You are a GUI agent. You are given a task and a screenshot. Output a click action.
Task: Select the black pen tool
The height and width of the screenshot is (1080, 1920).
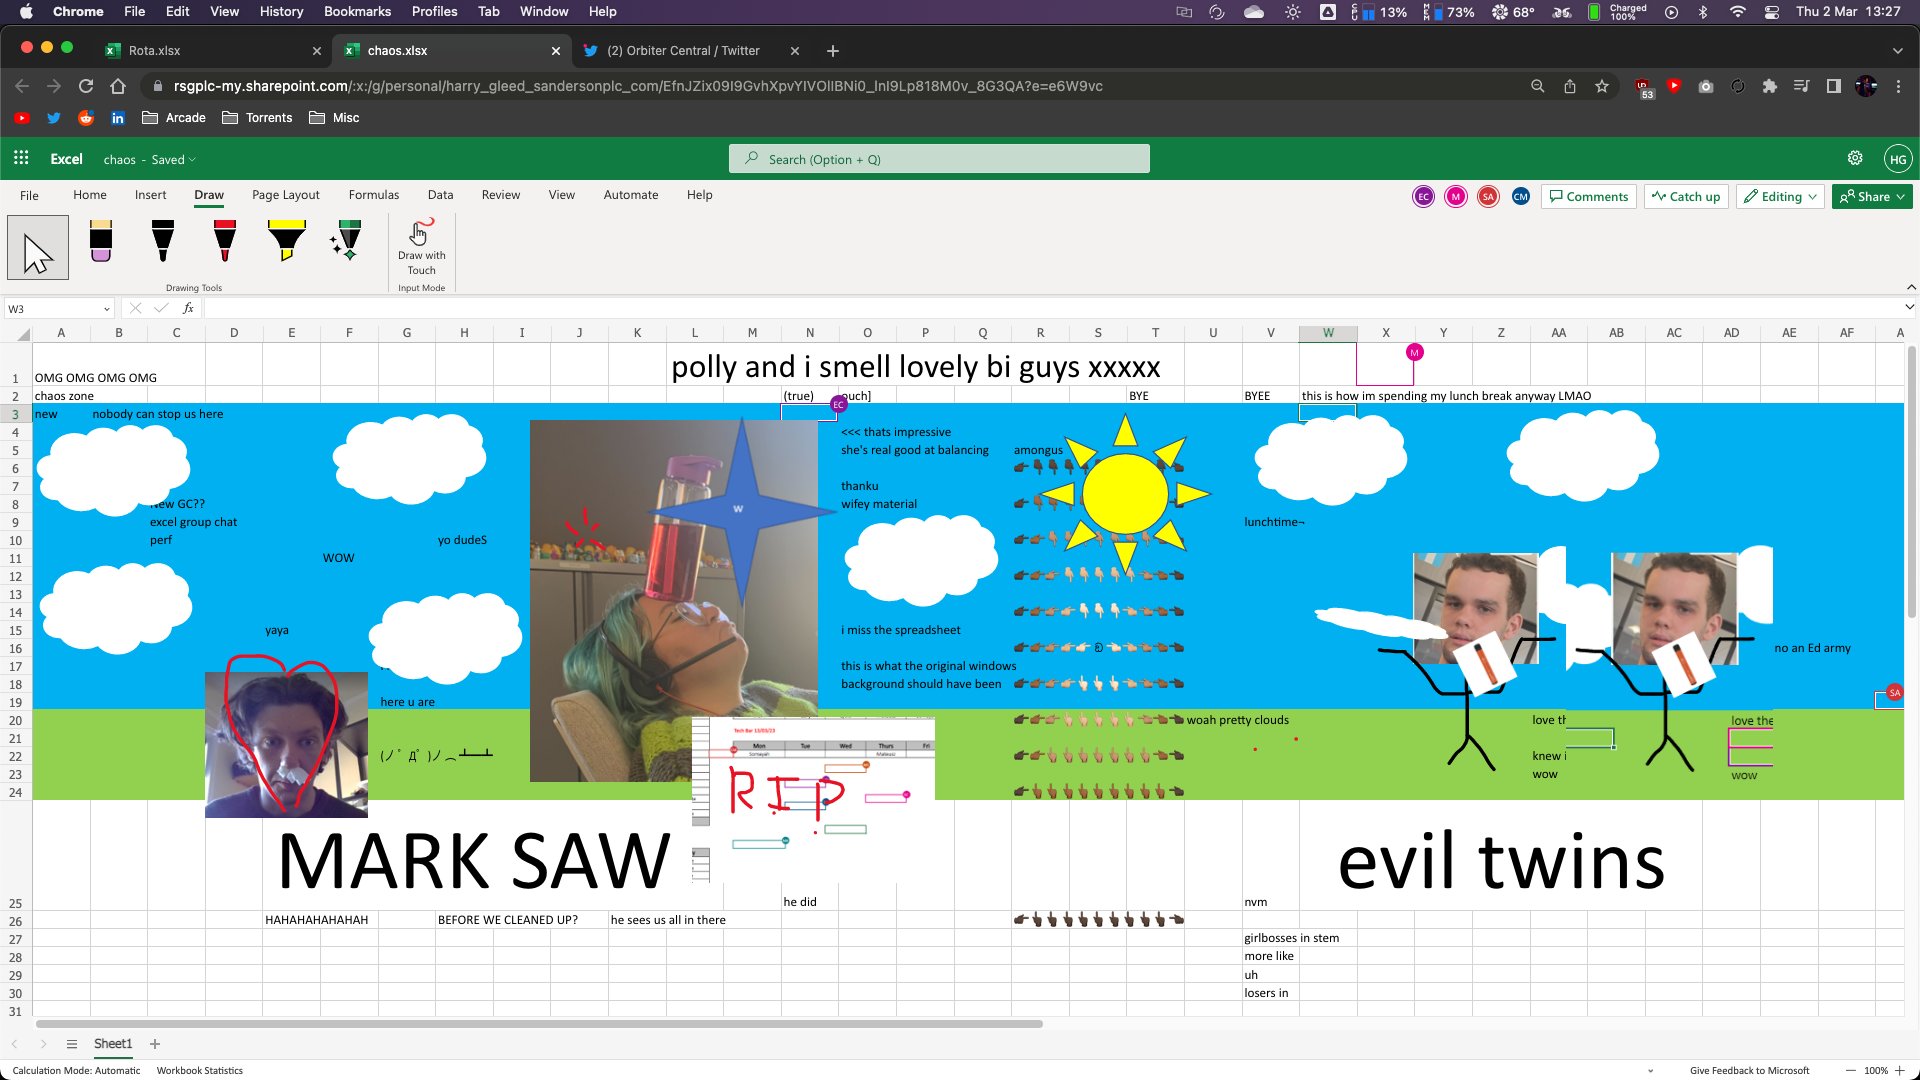point(163,242)
